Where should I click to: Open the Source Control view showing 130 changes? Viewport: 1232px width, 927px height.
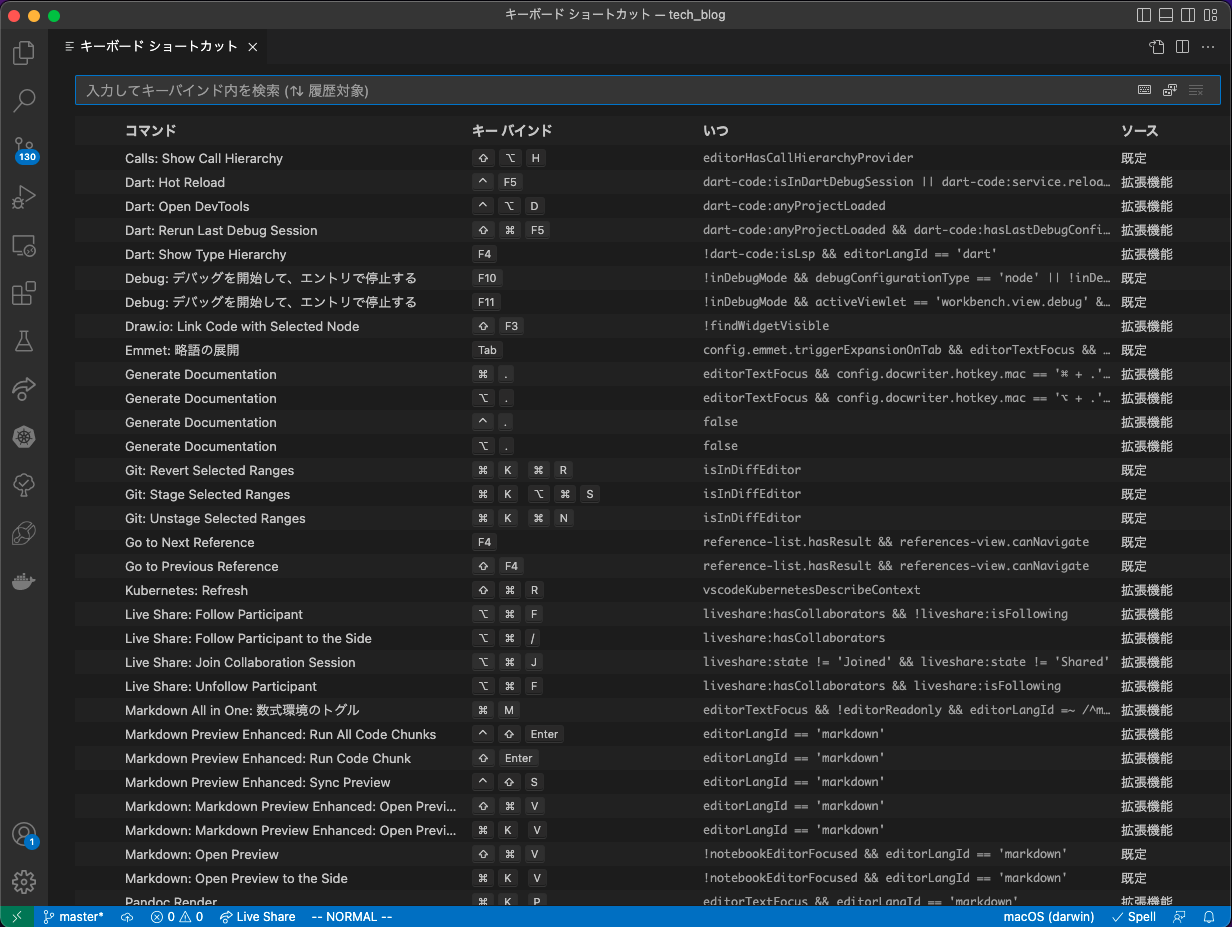(x=24, y=148)
